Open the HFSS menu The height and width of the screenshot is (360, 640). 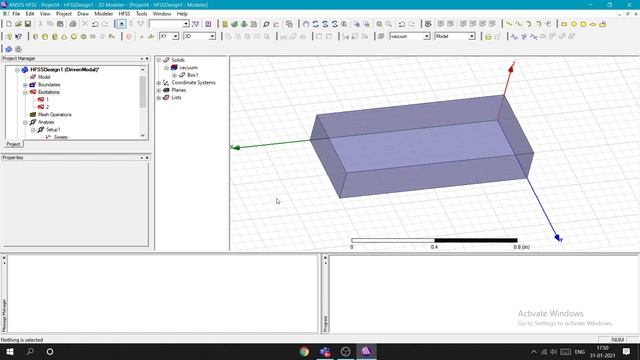click(124, 13)
